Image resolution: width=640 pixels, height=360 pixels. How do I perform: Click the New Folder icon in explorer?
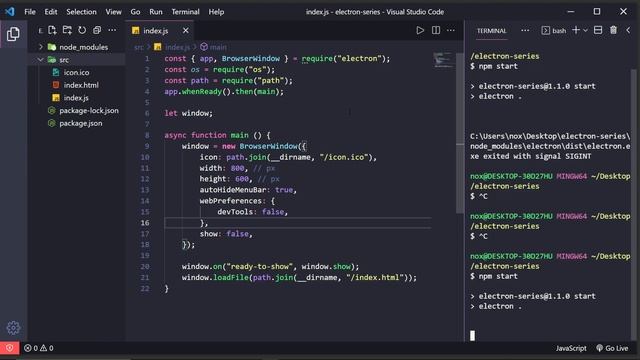coord(67,30)
